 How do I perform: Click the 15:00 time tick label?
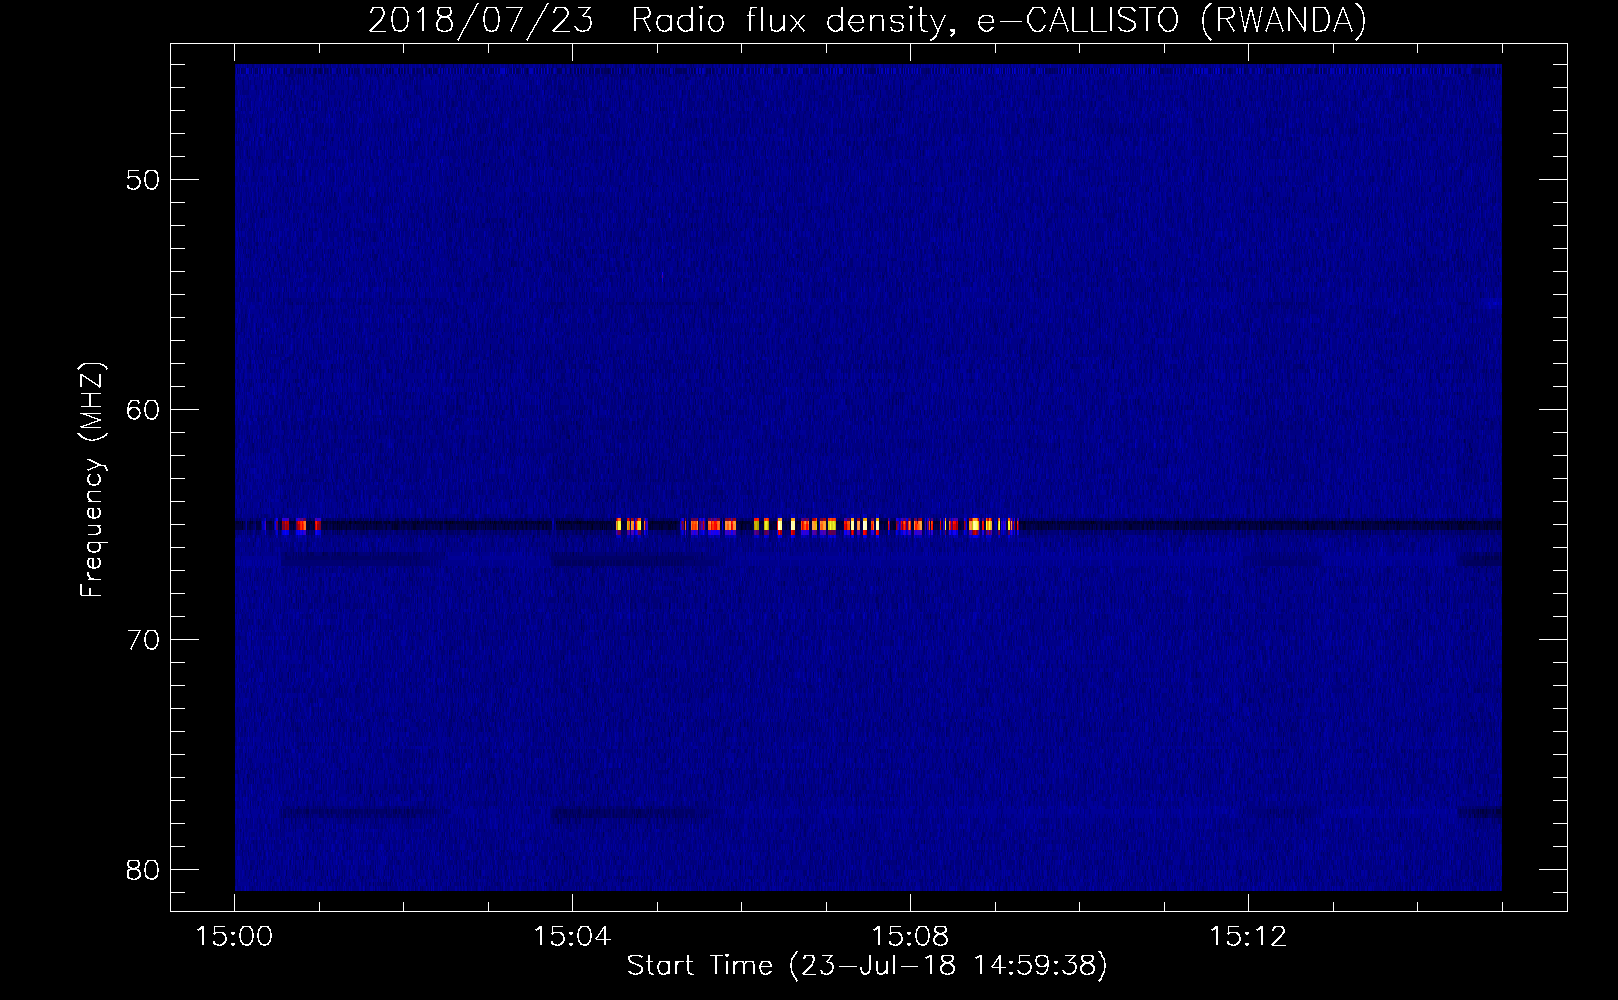tap(234, 937)
